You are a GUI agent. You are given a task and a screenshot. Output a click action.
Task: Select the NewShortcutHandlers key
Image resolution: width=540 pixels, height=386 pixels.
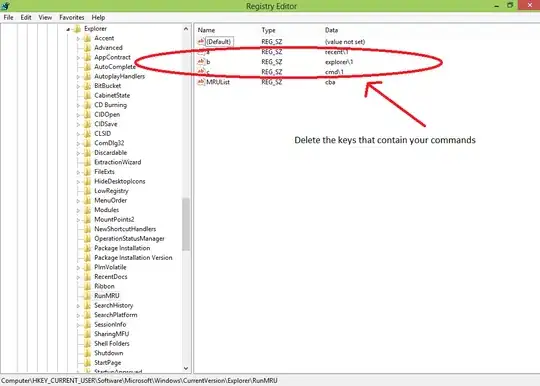(x=125, y=229)
